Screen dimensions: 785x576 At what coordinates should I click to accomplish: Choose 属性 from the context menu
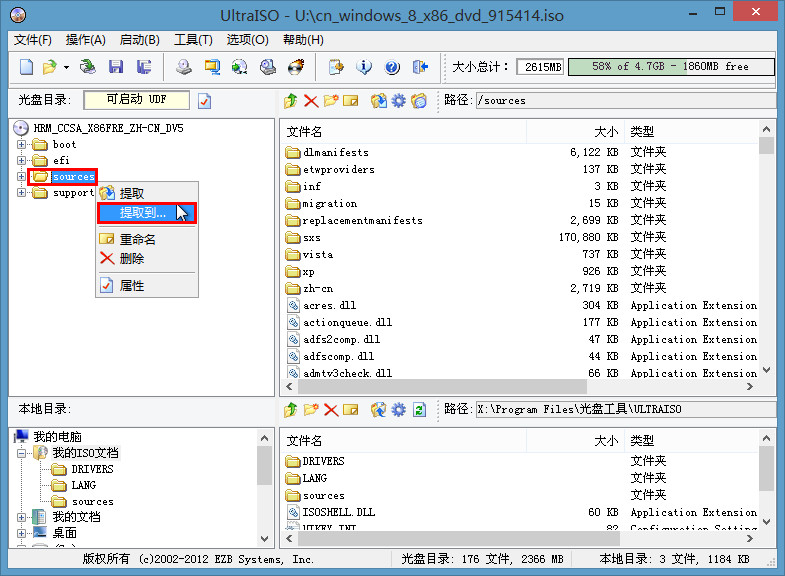[x=147, y=285]
